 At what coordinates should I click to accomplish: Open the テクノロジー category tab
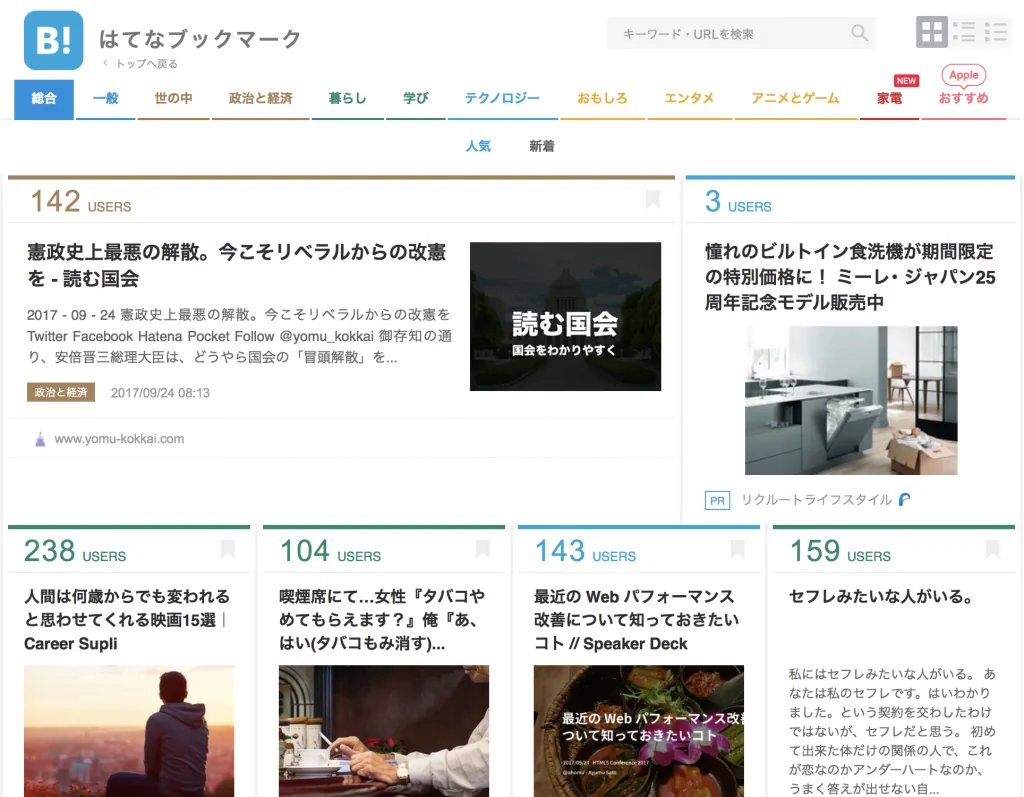(502, 99)
